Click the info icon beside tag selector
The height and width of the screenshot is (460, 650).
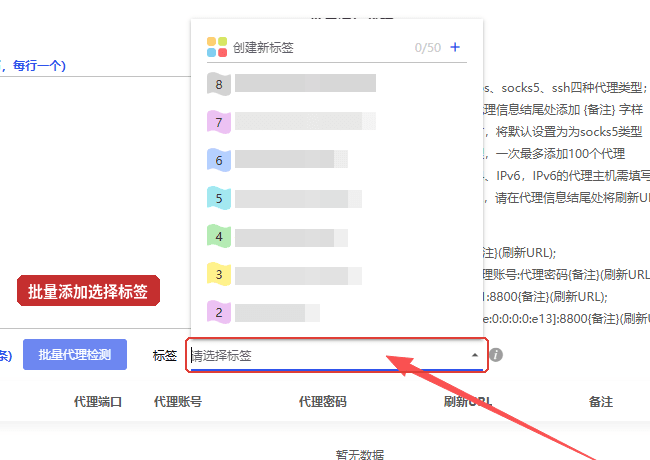pos(496,355)
